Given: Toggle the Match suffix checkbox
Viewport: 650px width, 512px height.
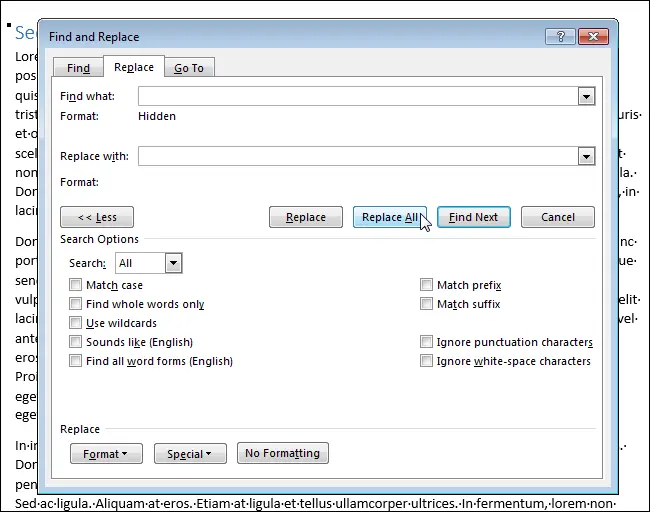Looking at the screenshot, I should tap(426, 304).
